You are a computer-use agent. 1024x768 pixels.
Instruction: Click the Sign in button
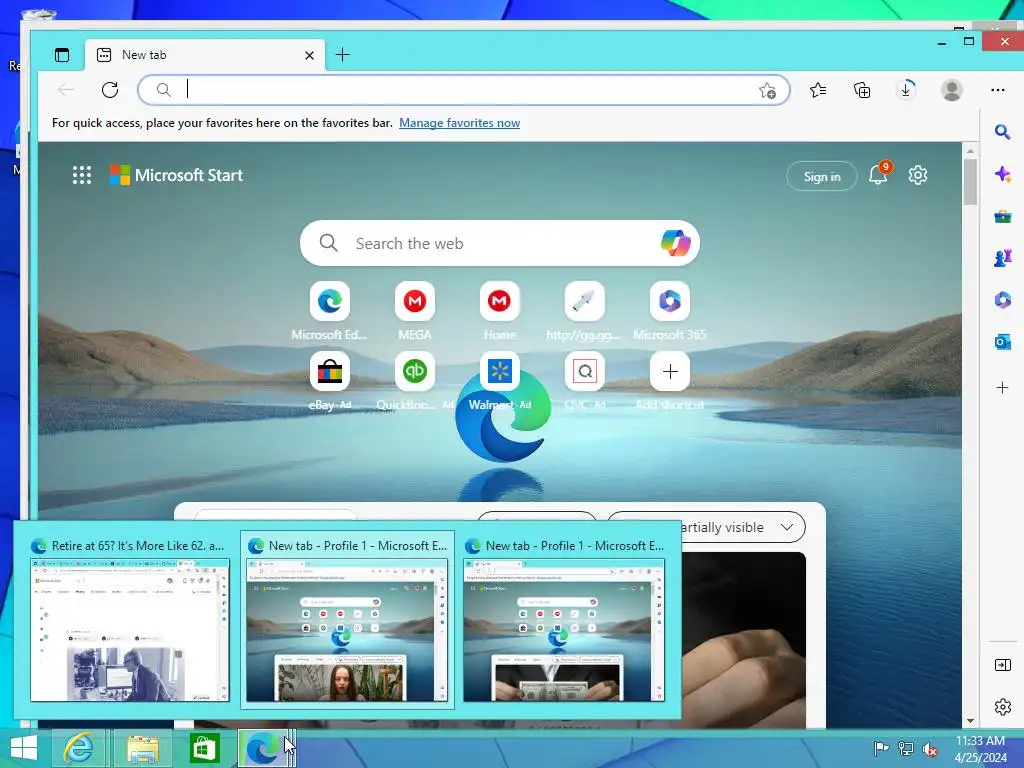pos(822,176)
